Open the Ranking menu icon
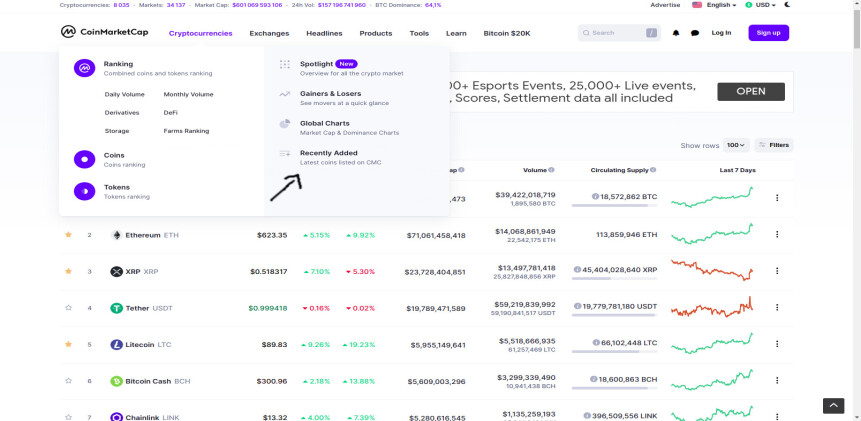 pyautogui.click(x=85, y=68)
